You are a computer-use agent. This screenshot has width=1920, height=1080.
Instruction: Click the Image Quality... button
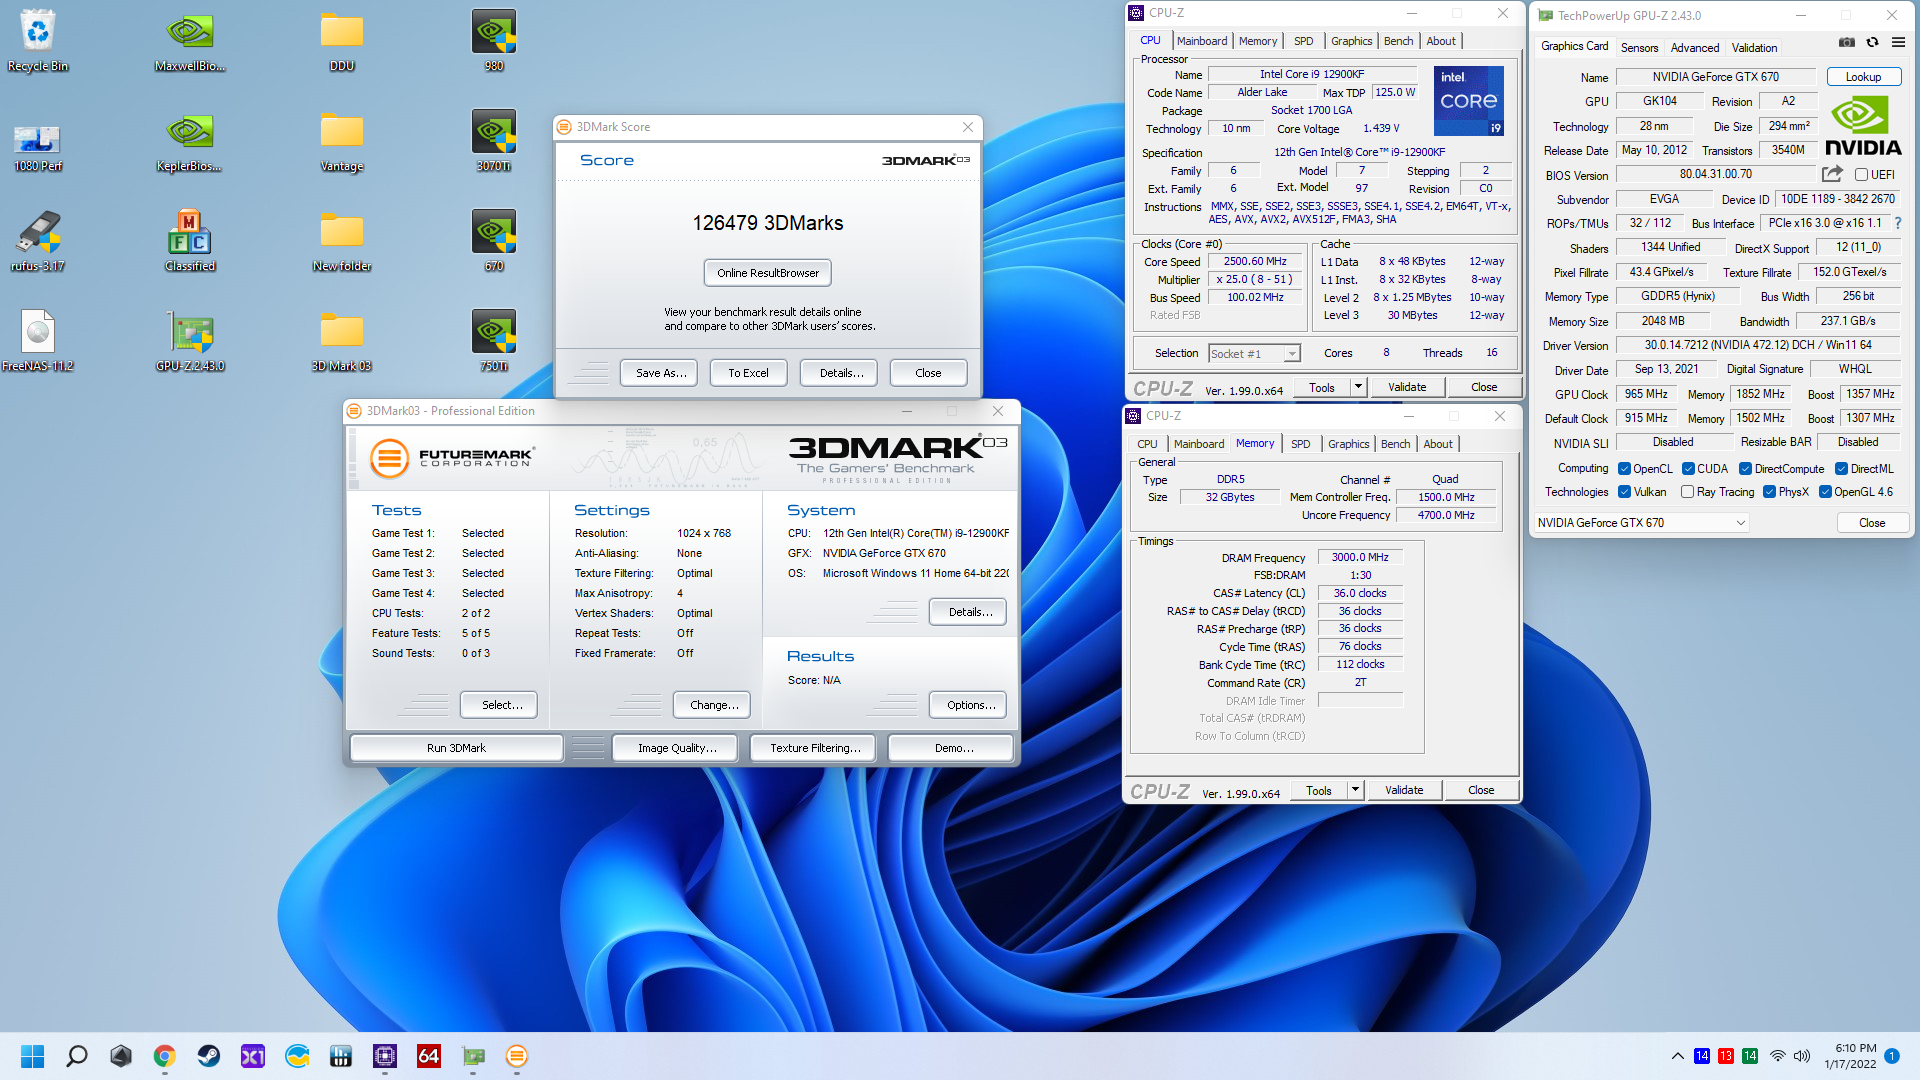(x=675, y=748)
